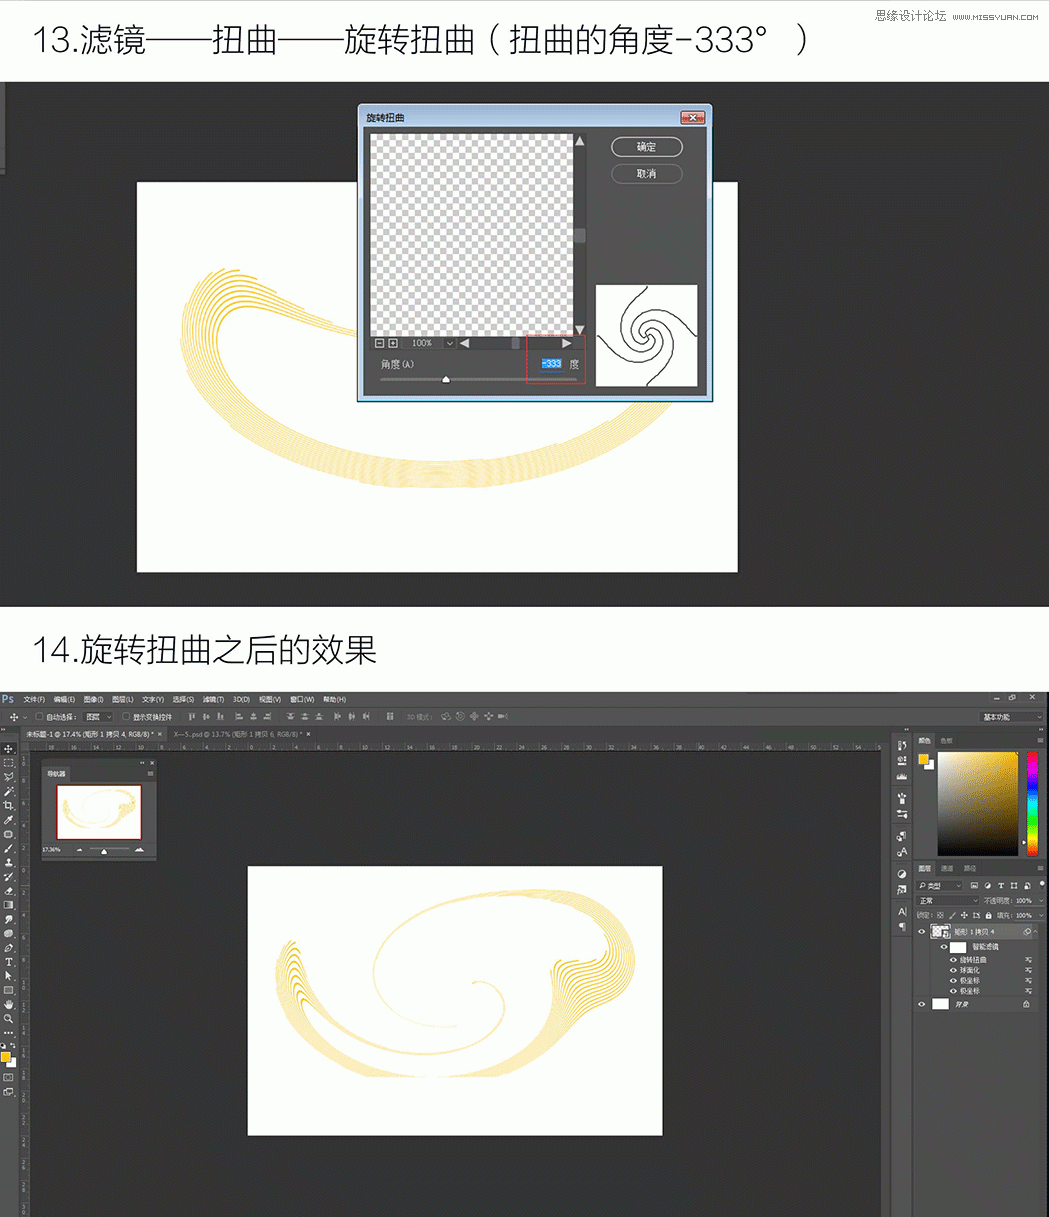Image resolution: width=1049 pixels, height=1217 pixels.
Task: Click navigator zoom-in large mountains button
Action: coord(139,850)
